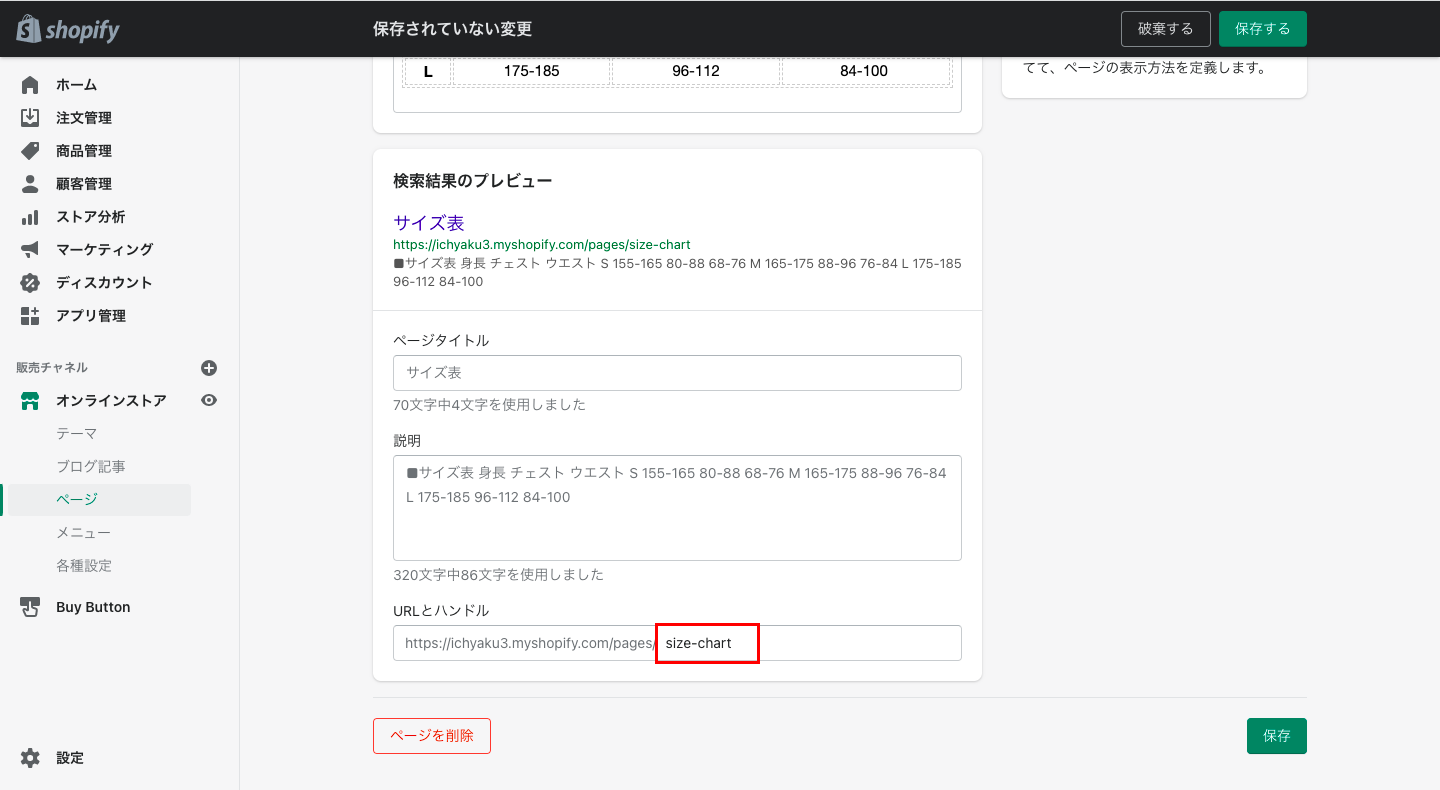The height and width of the screenshot is (790, 1440).
Task: View online store via eye icon
Action: pos(209,400)
